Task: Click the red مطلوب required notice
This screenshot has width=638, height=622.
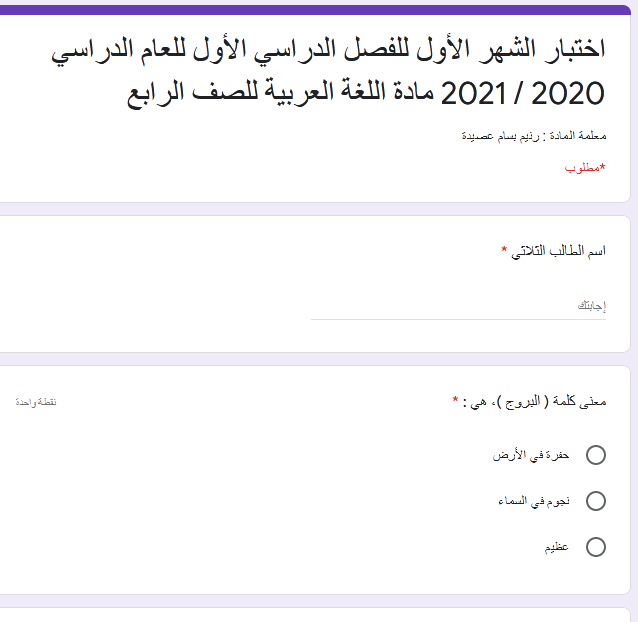Action: pyautogui.click(x=586, y=167)
